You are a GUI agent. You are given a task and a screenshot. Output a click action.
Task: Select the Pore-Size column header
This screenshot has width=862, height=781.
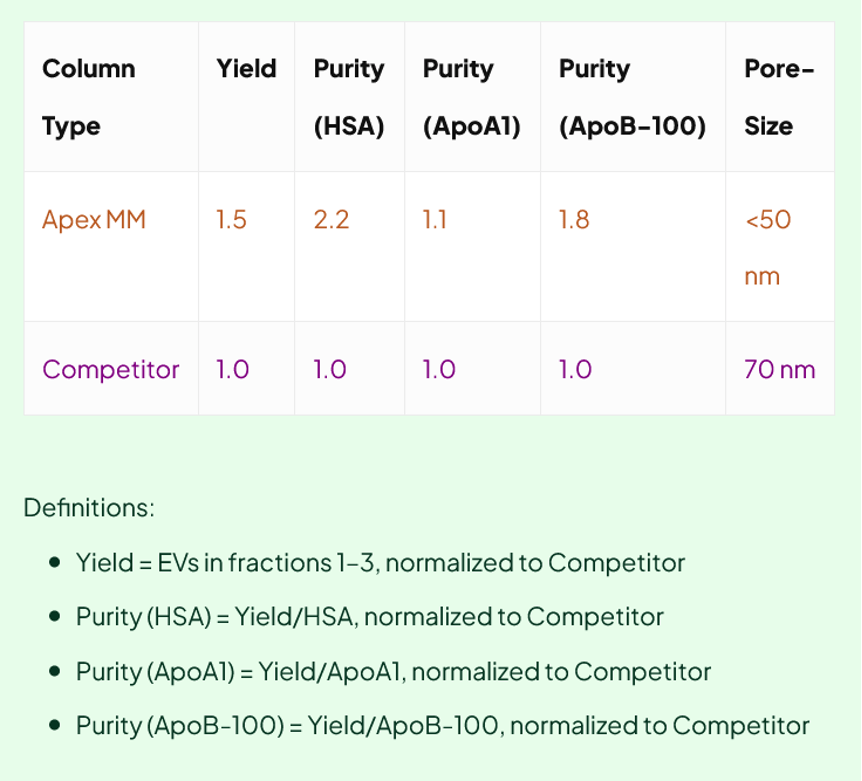pos(778,97)
